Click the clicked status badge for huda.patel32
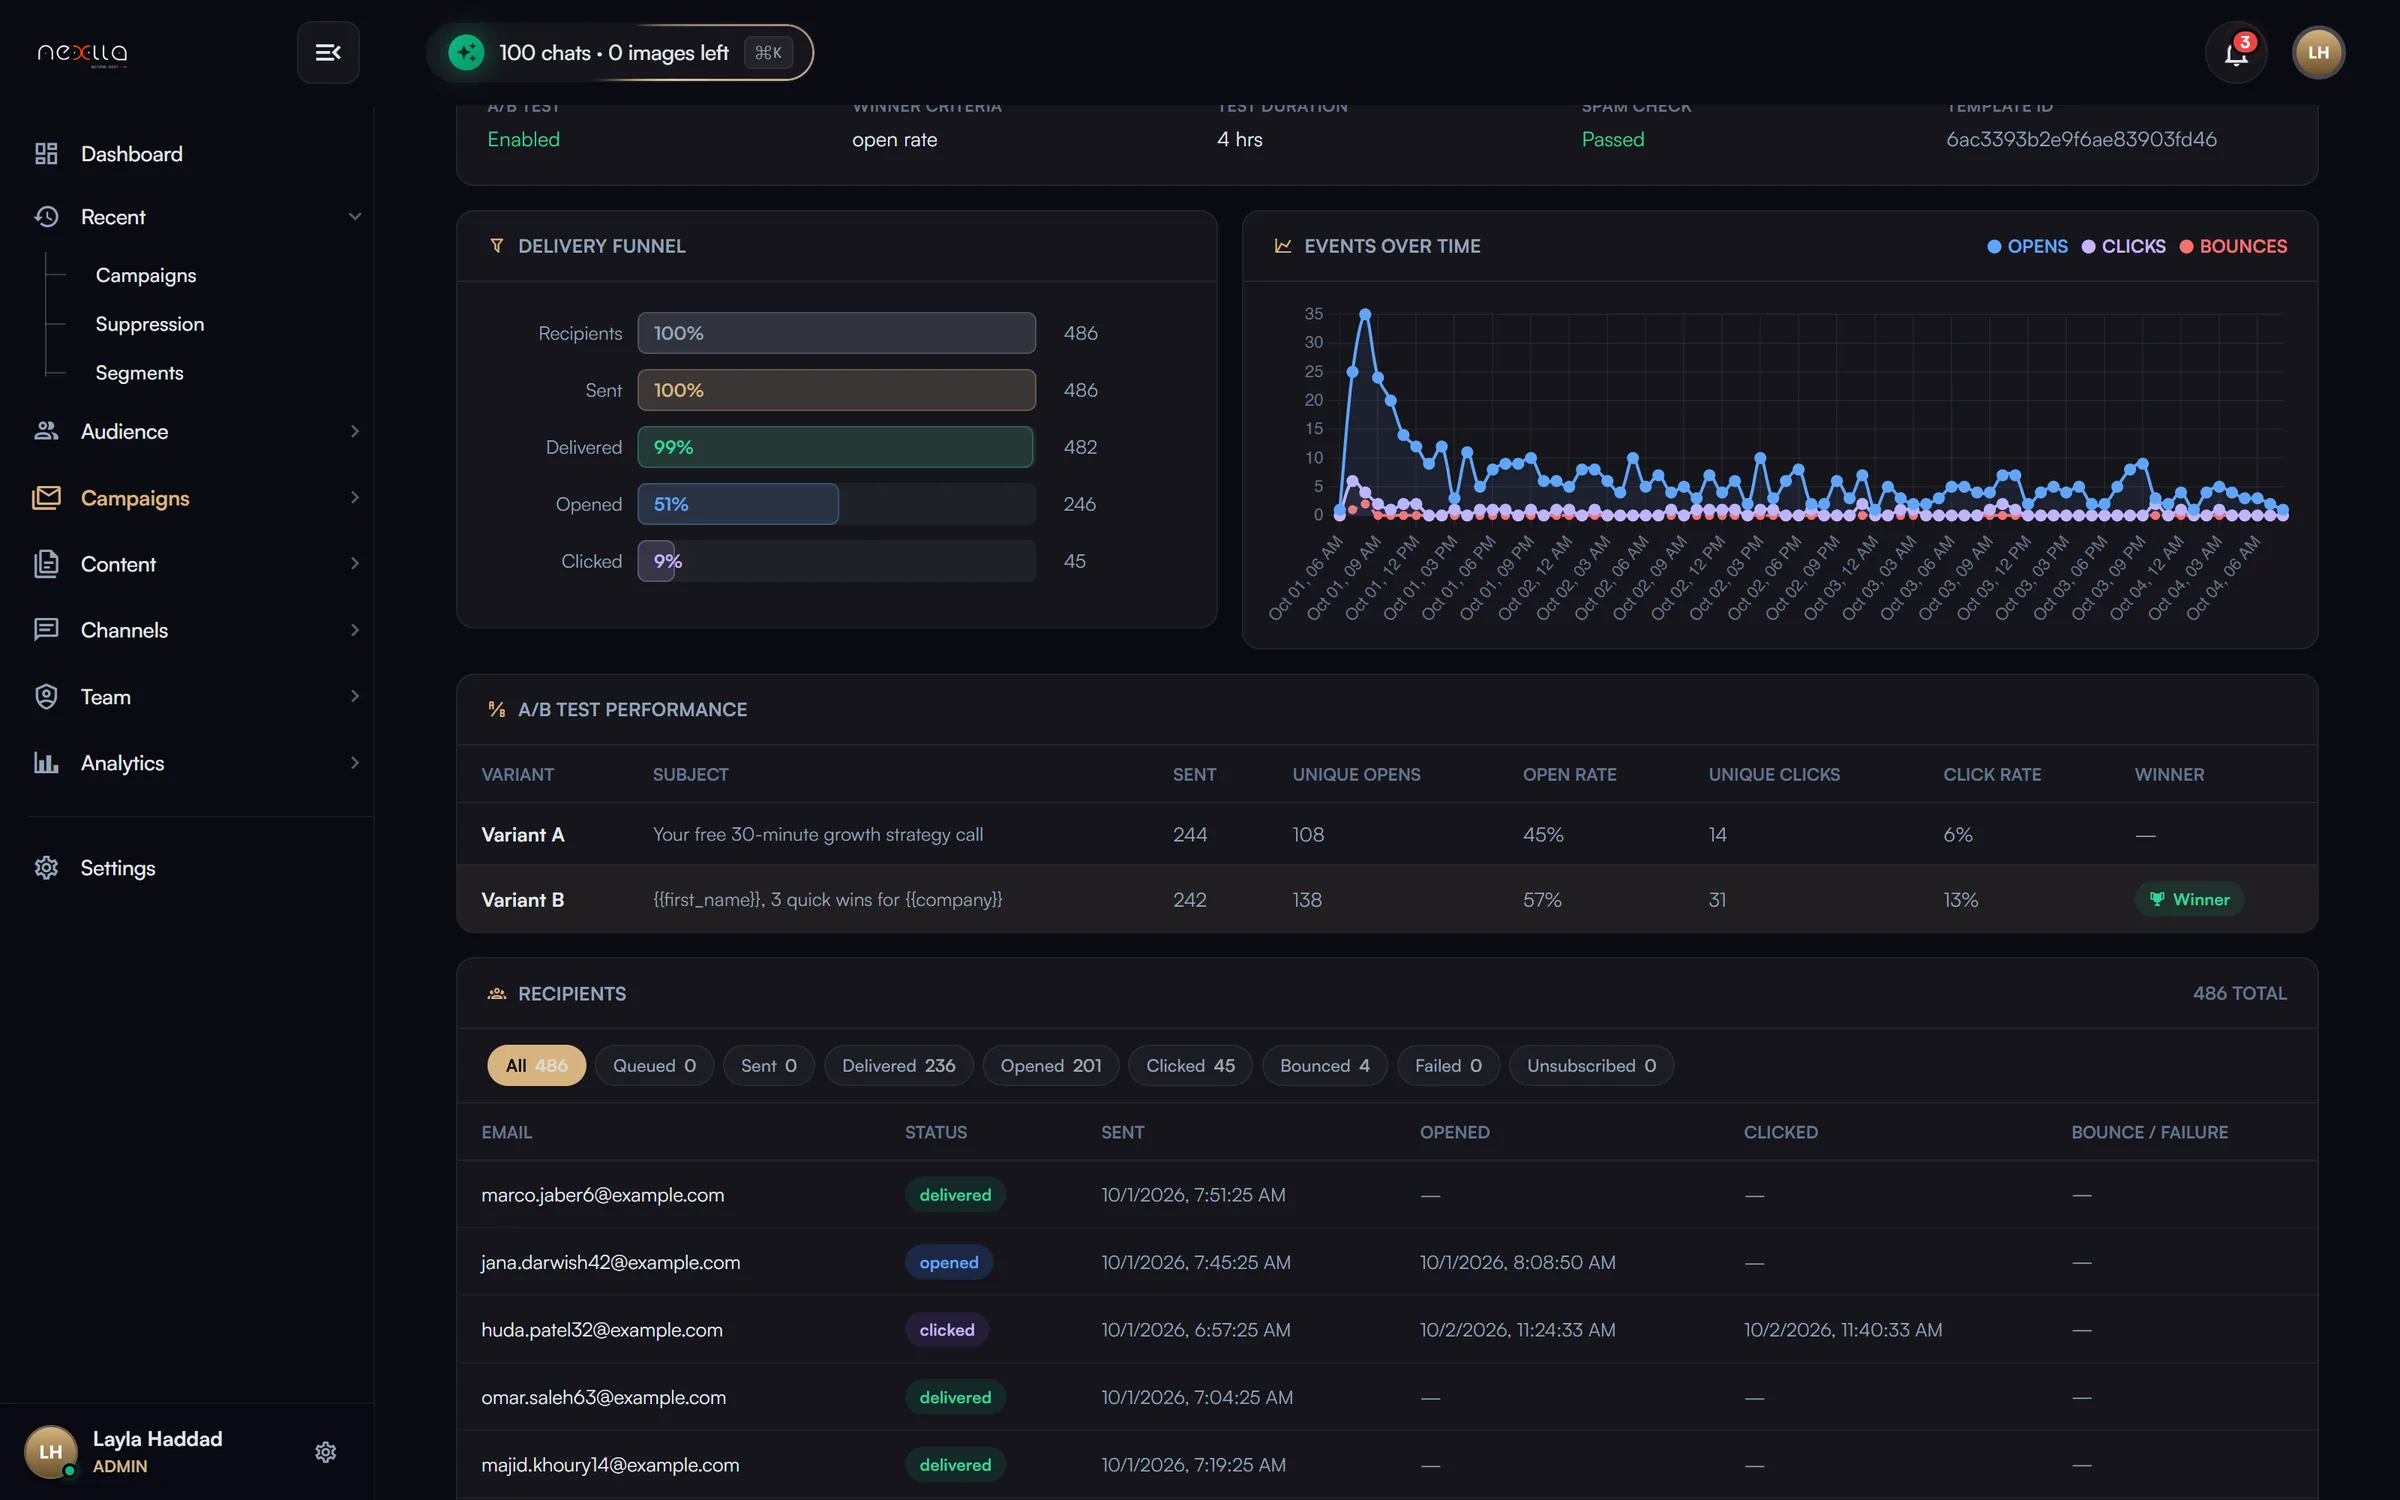Screen dimensions: 2400x1500 (946, 1329)
